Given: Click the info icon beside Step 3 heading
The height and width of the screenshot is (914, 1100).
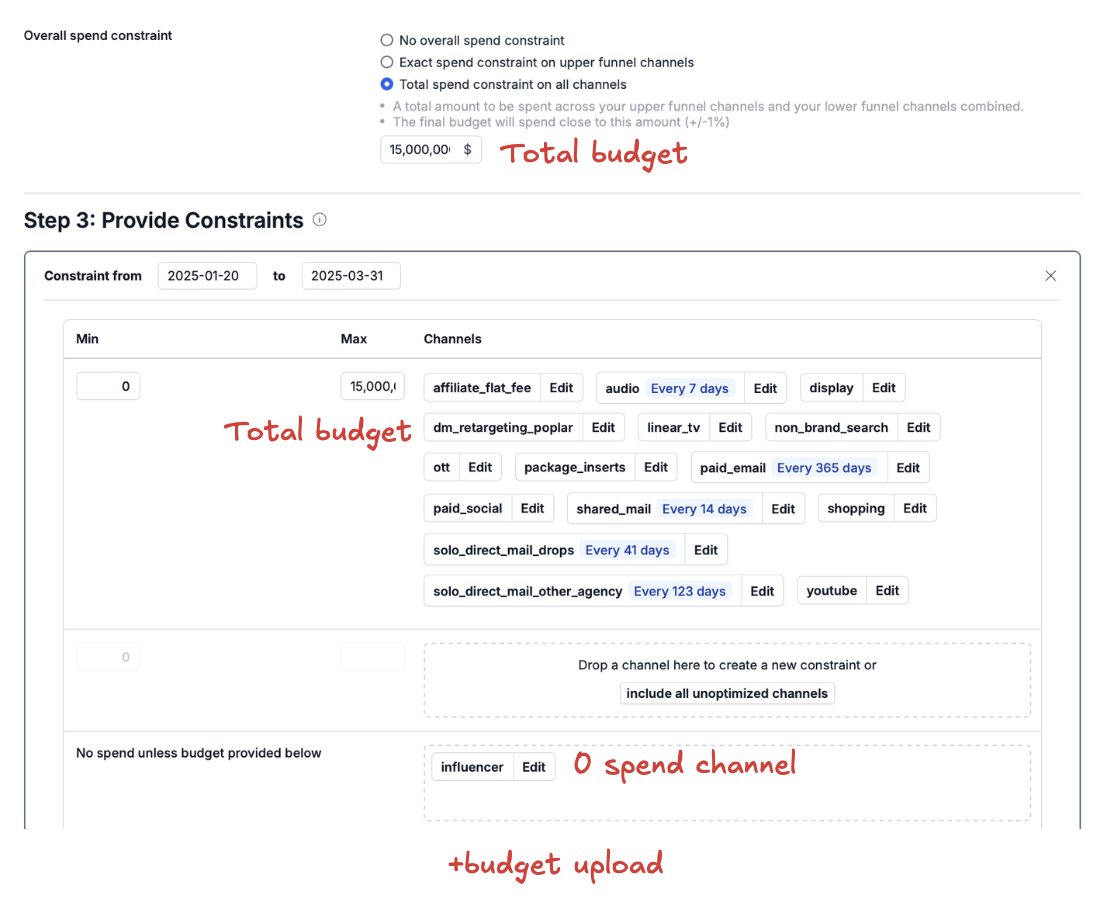Looking at the screenshot, I should coord(319,220).
